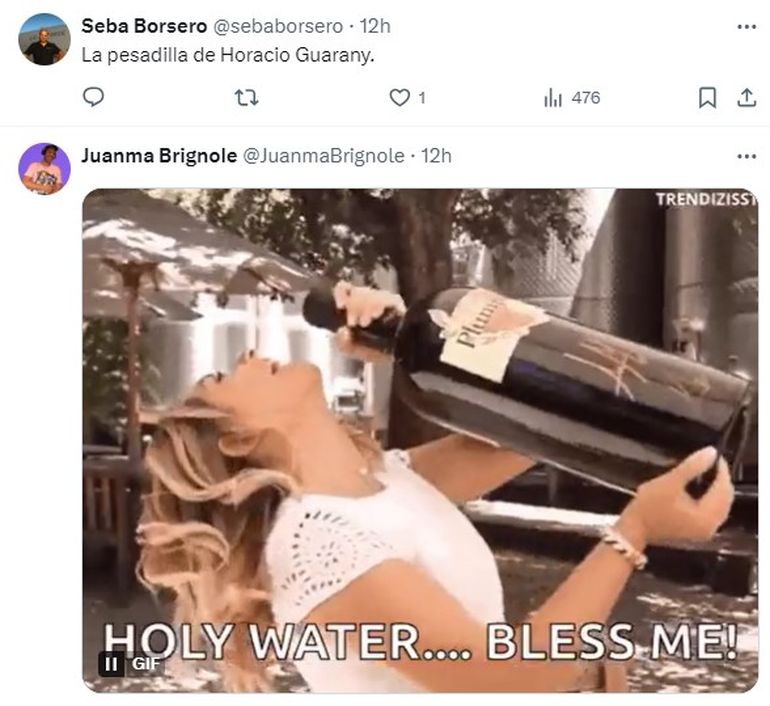Reply to Seba Borsero's tweet

pos(93,97)
